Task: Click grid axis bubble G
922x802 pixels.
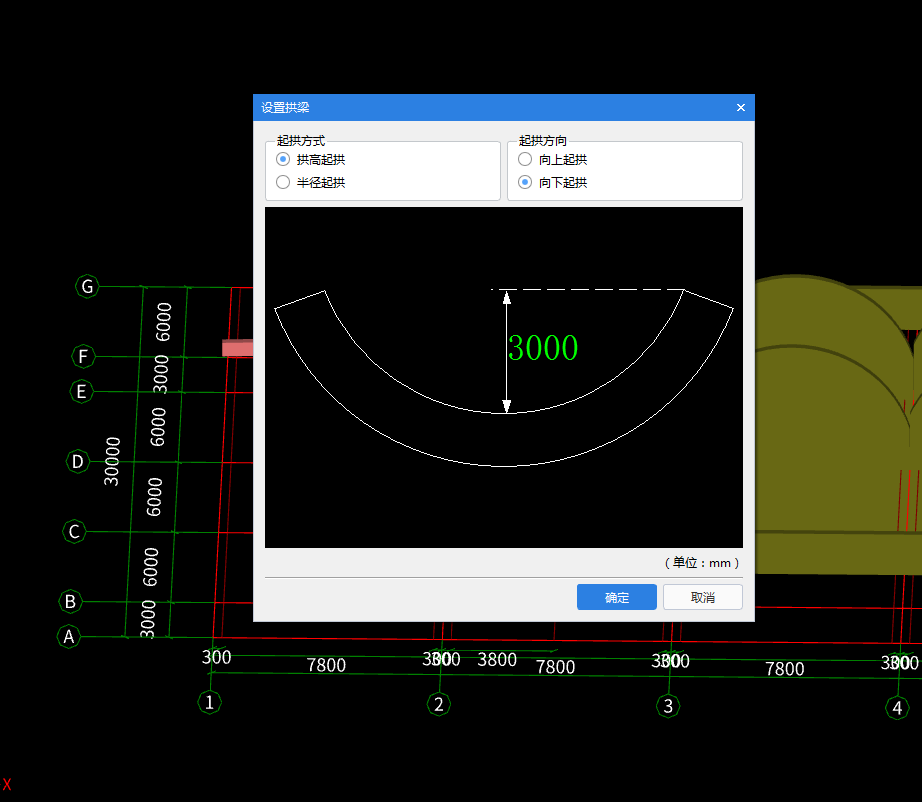Action: click(x=87, y=286)
